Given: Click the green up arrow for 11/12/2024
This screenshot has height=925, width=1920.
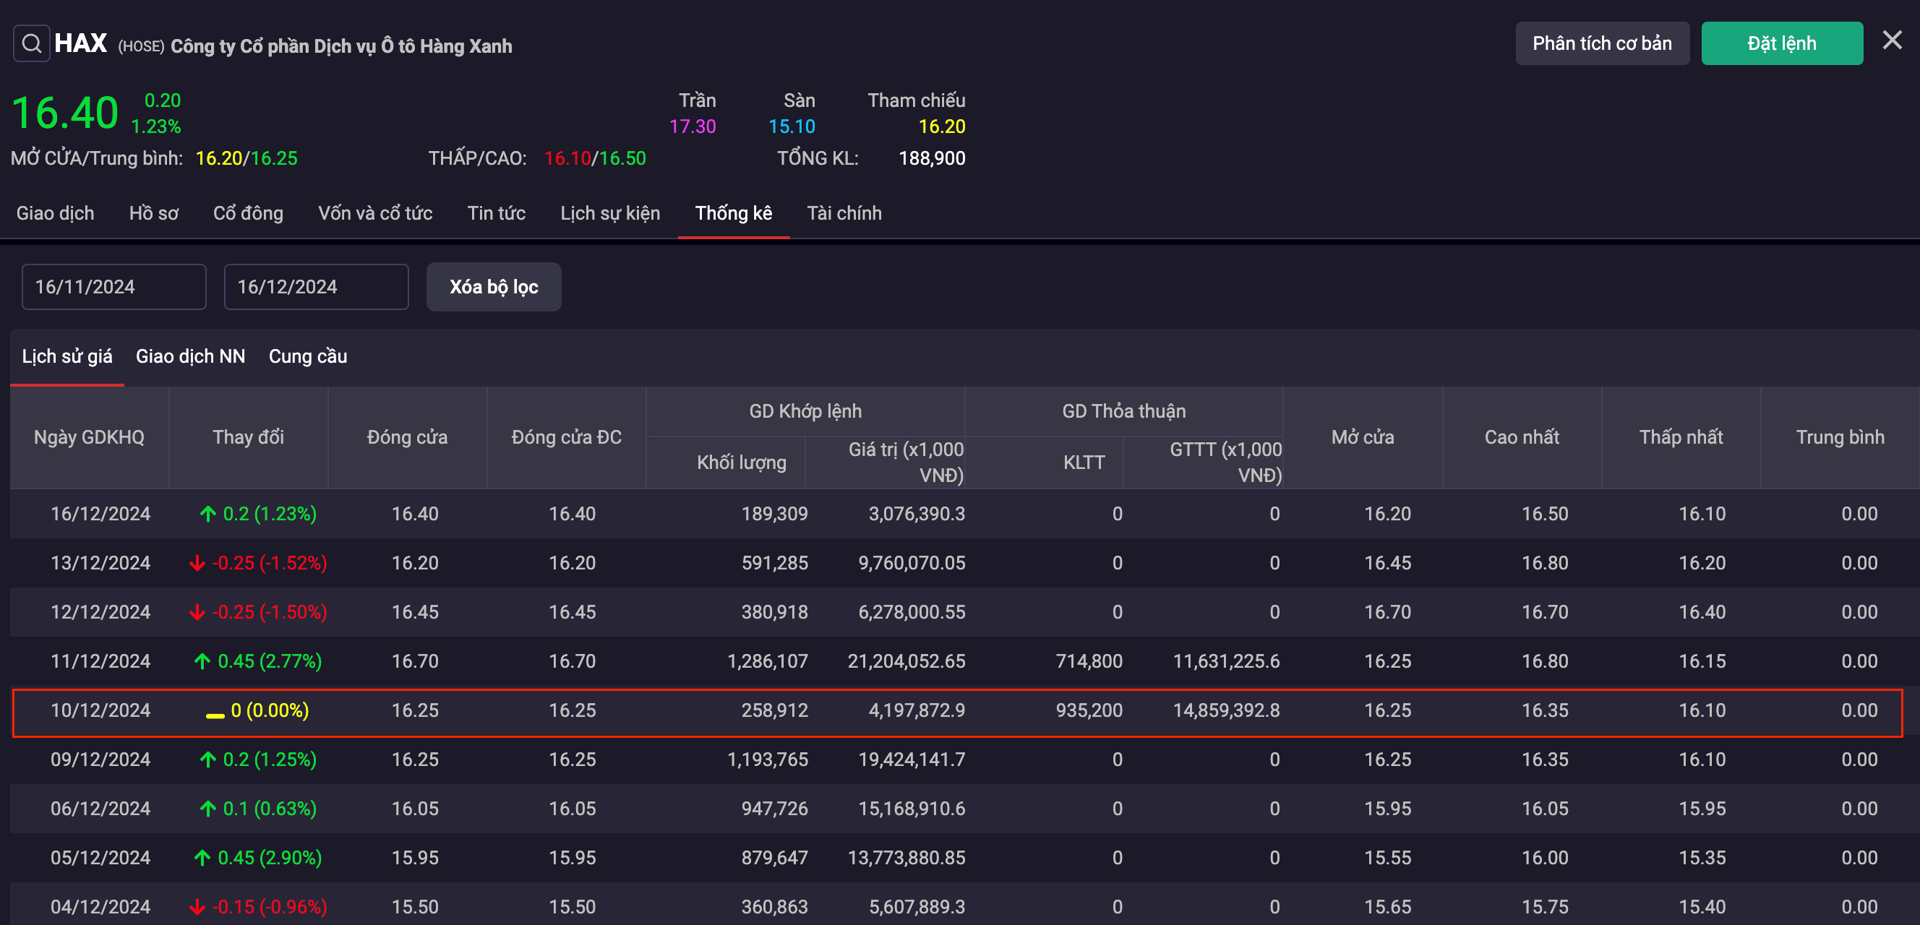Looking at the screenshot, I should click(202, 661).
